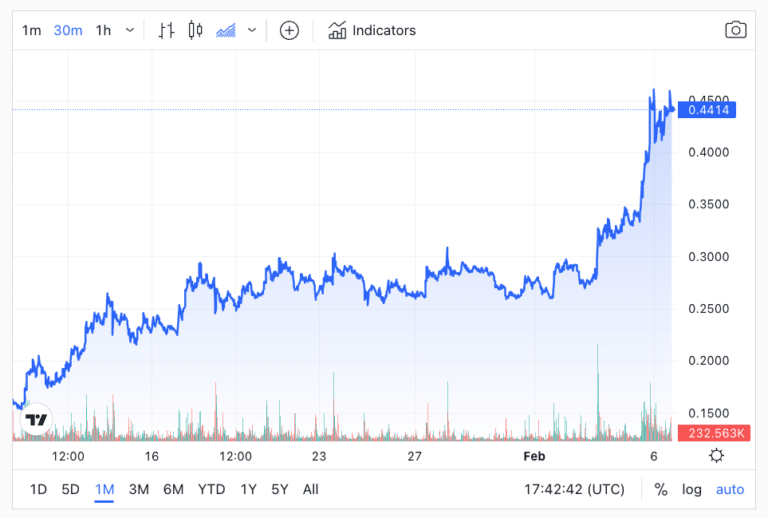Screen dimensions: 768x518
Task: Toggle percent scale mode
Action: click(661, 489)
